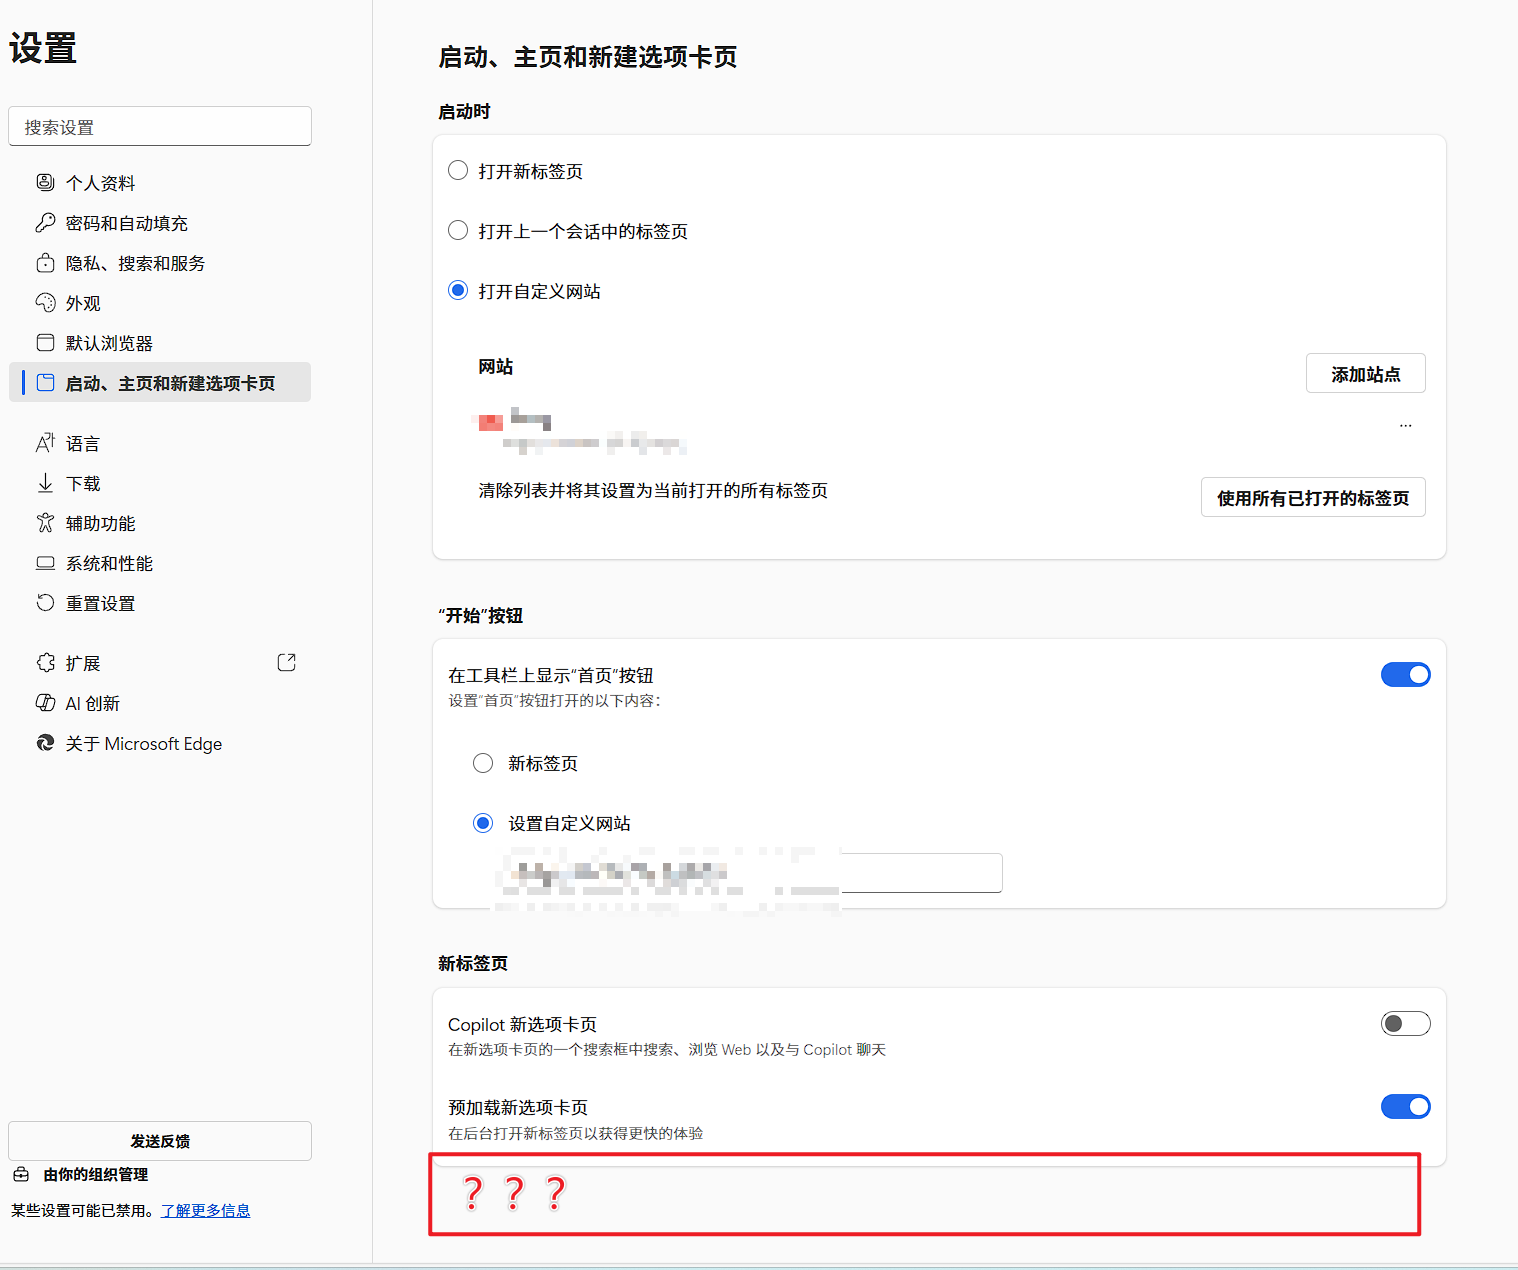The width and height of the screenshot is (1518, 1270).
Task: Open 默认浏览器 settings icon
Action: pyautogui.click(x=45, y=342)
